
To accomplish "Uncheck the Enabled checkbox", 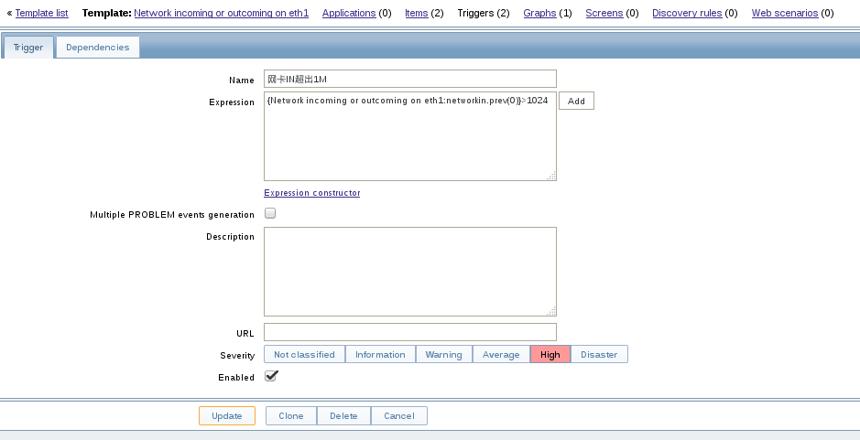I will coord(271,376).
